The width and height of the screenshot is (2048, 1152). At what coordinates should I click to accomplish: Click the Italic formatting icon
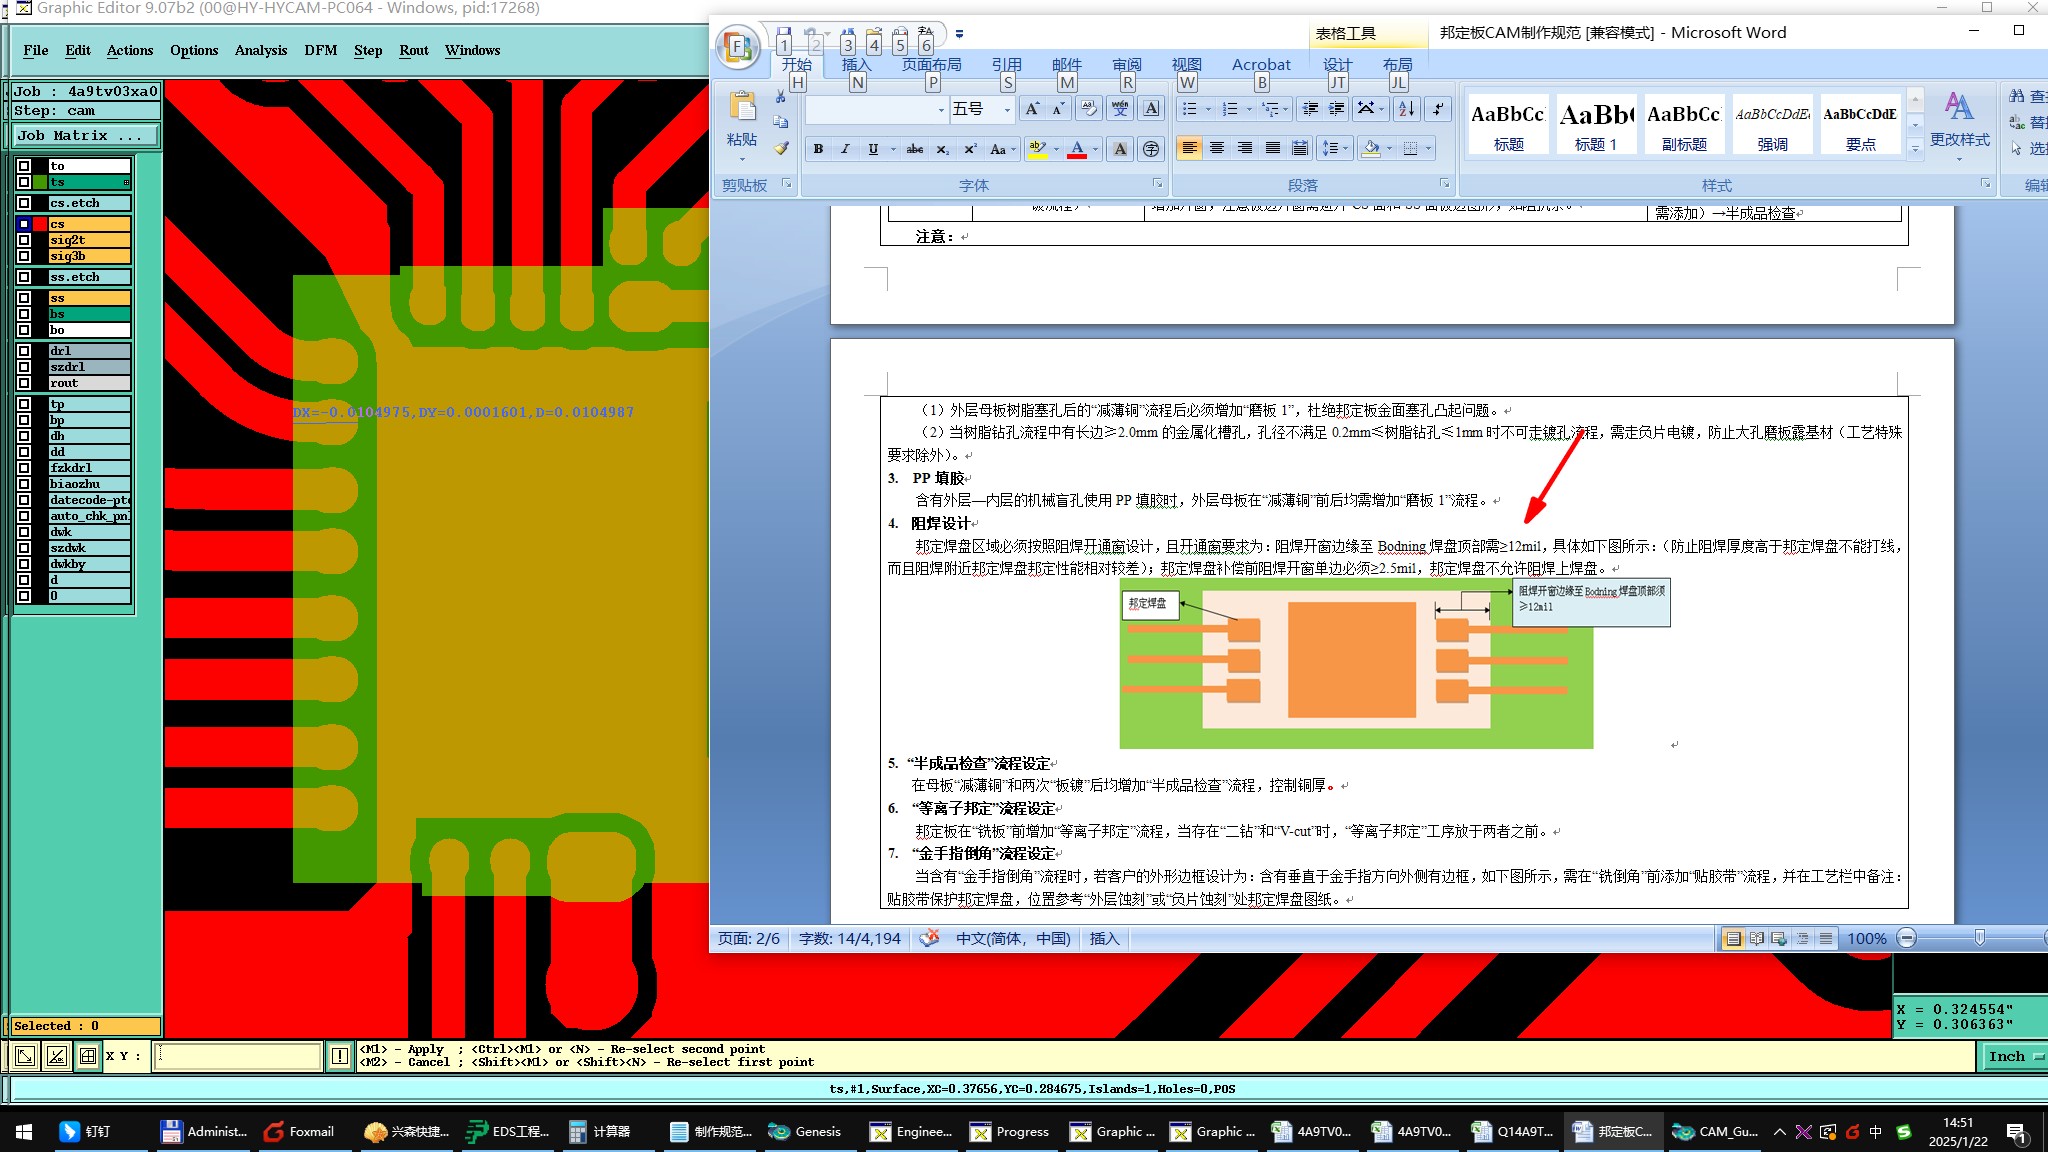tap(845, 149)
